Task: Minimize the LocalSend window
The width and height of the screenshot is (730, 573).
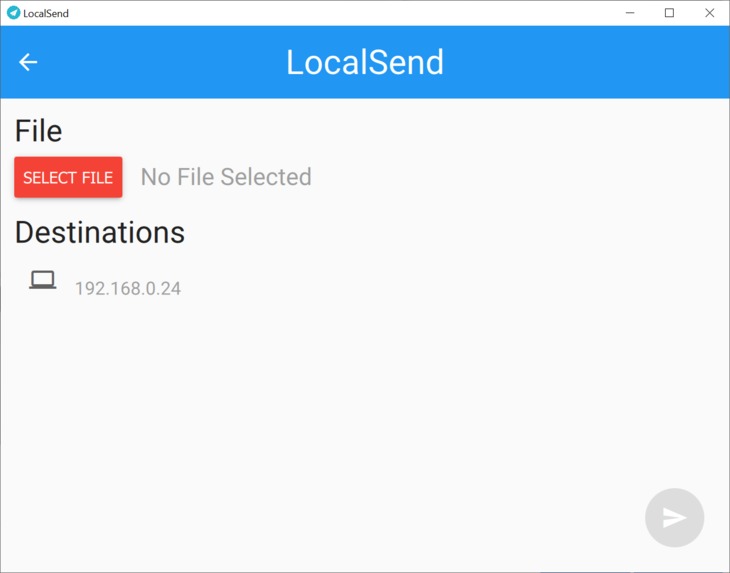Action: pos(630,13)
